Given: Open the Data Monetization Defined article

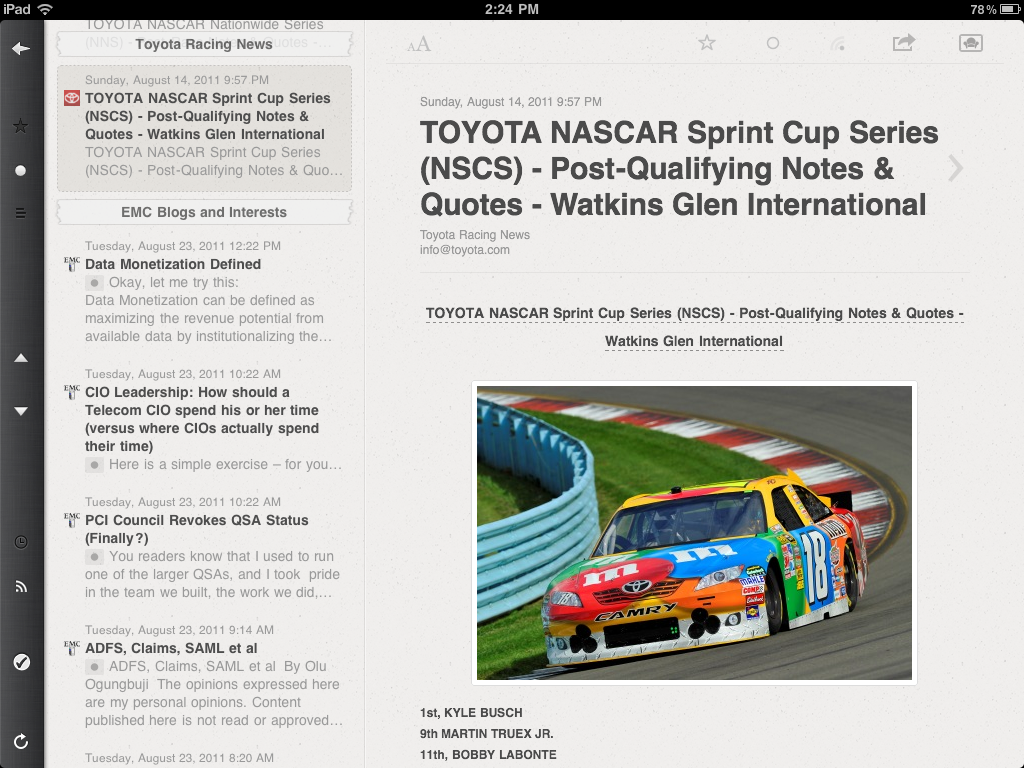Looking at the screenshot, I should point(173,264).
